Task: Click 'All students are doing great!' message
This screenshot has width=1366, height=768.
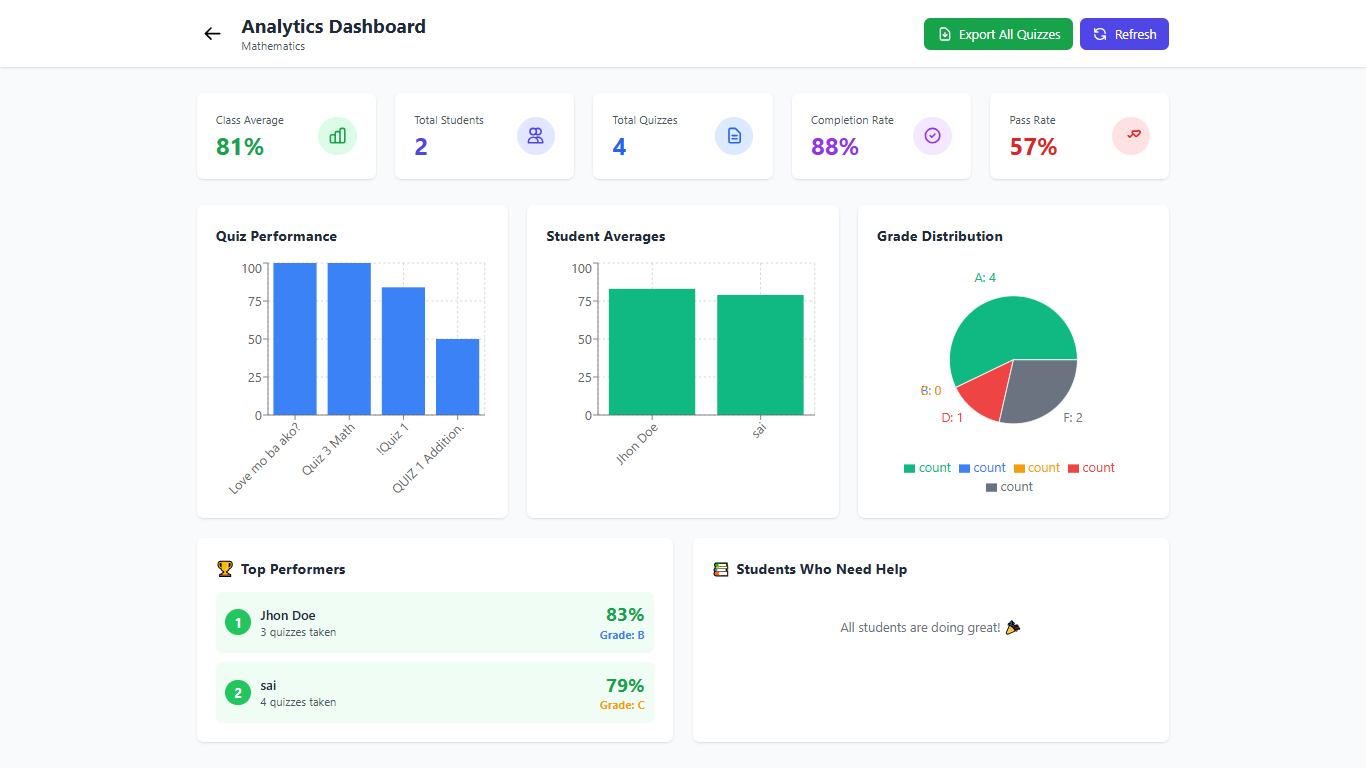Action: coord(930,628)
